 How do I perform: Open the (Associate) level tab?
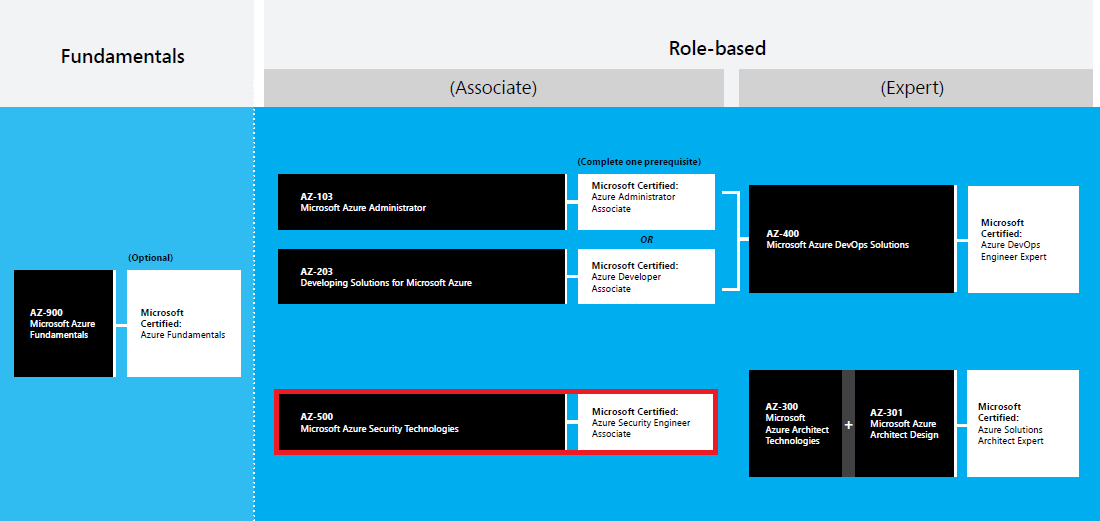[x=493, y=88]
